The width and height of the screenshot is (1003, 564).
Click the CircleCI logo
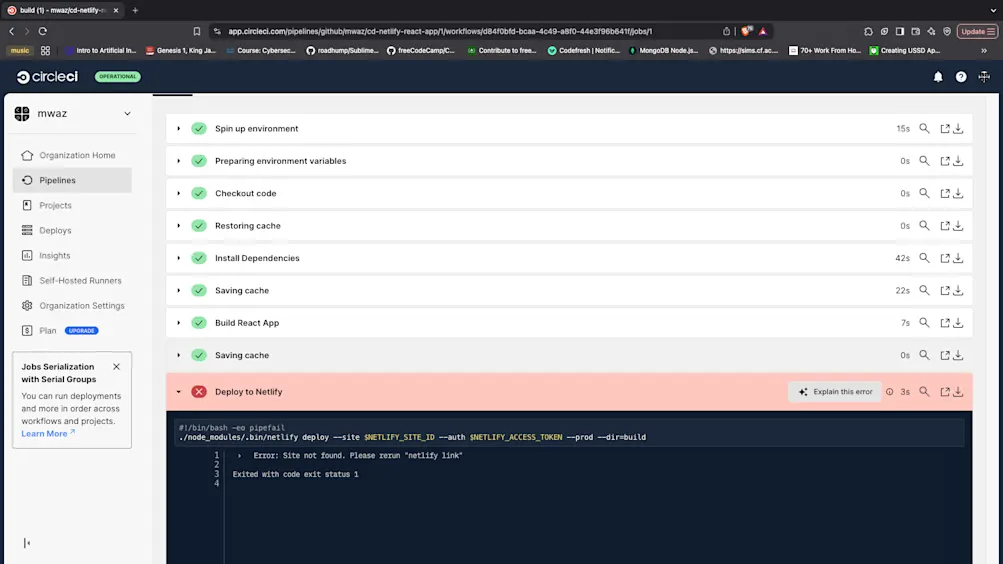tap(47, 77)
